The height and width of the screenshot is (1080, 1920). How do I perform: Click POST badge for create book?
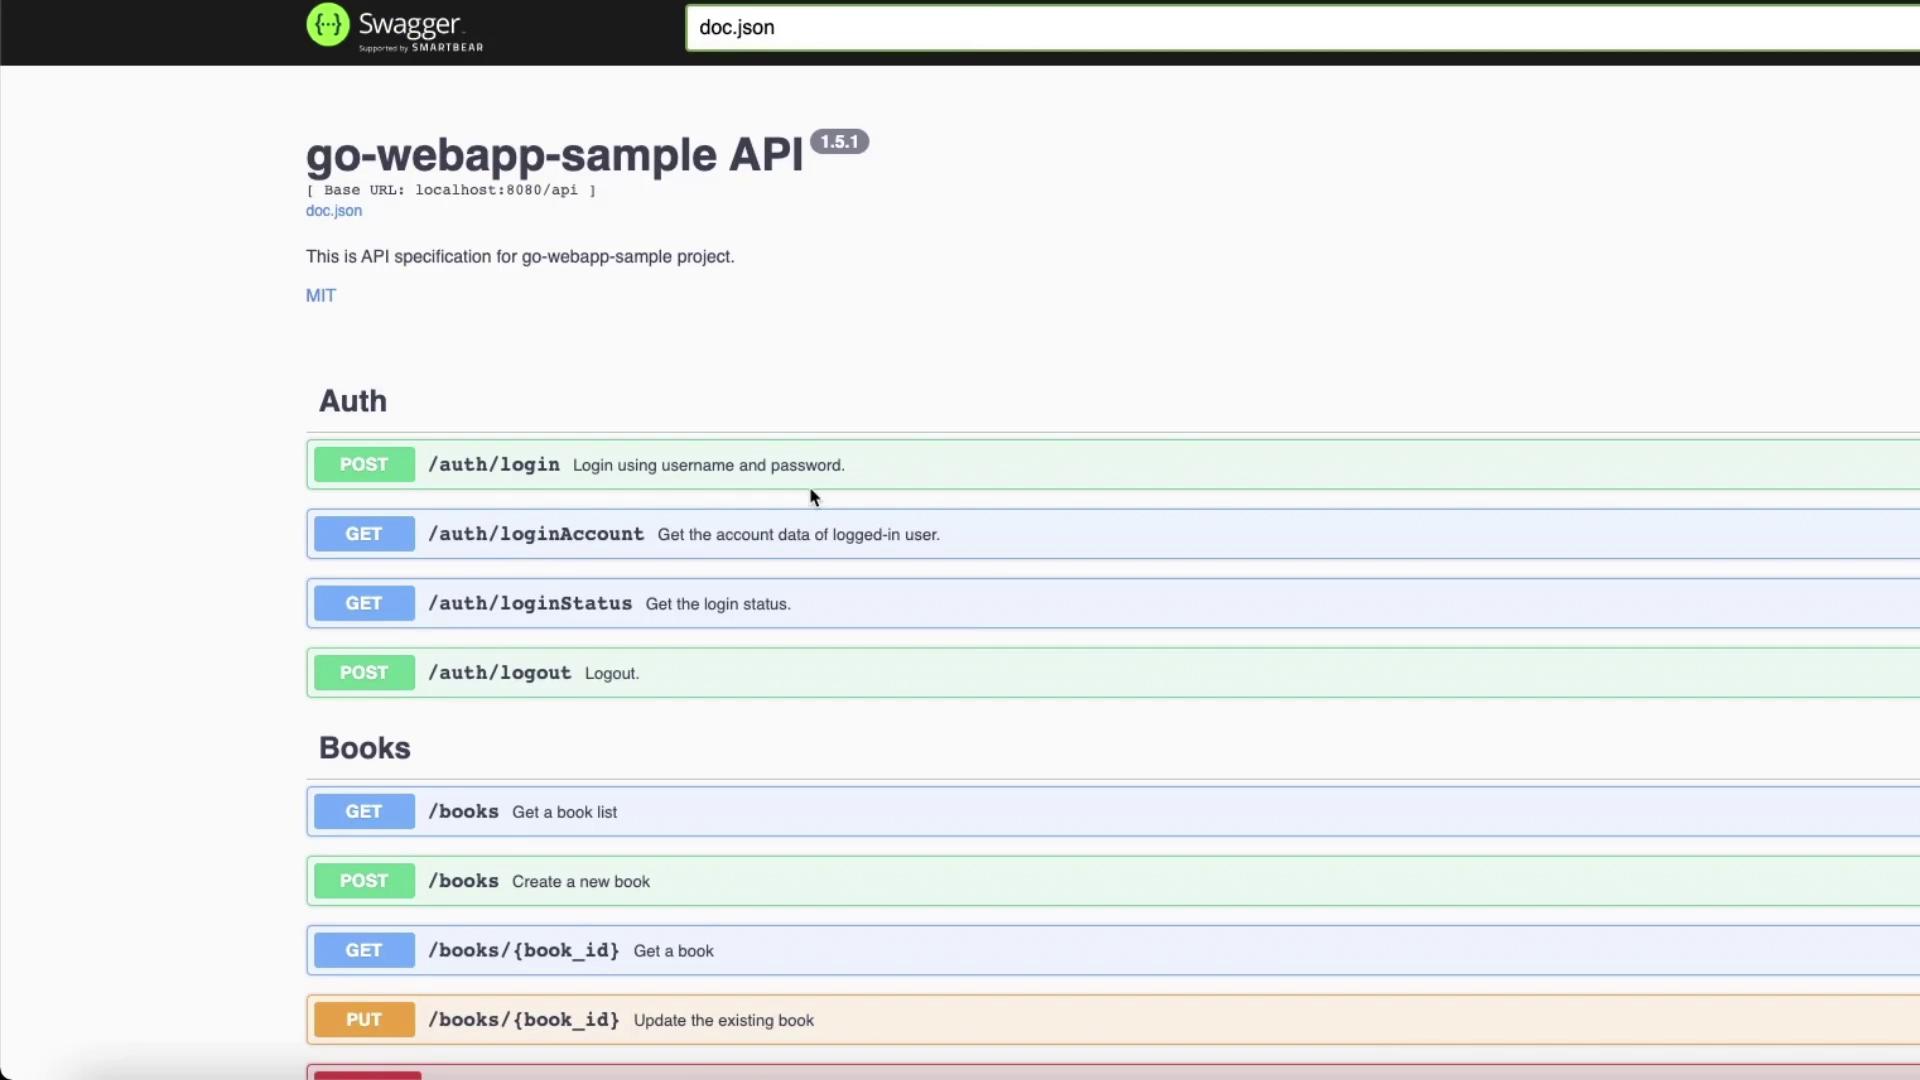[364, 881]
